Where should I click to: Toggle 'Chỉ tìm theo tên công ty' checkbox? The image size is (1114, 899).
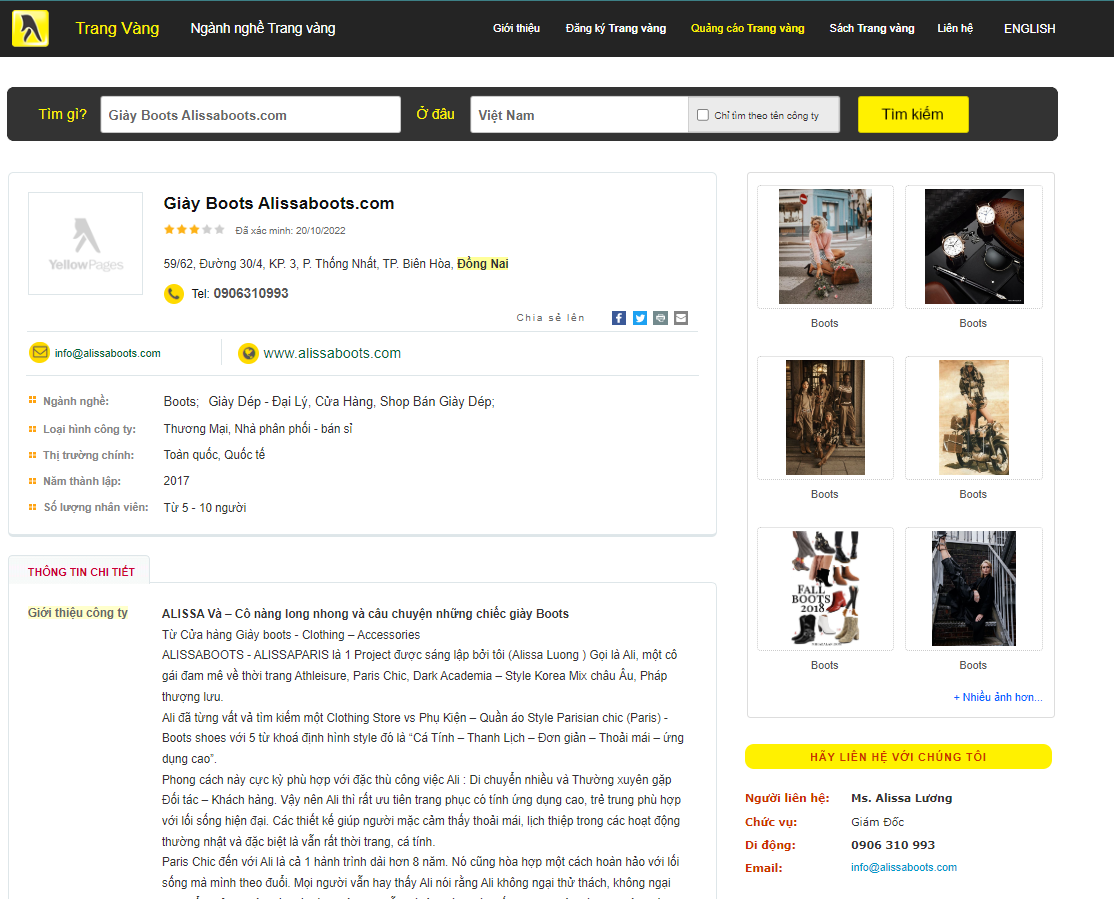click(703, 115)
